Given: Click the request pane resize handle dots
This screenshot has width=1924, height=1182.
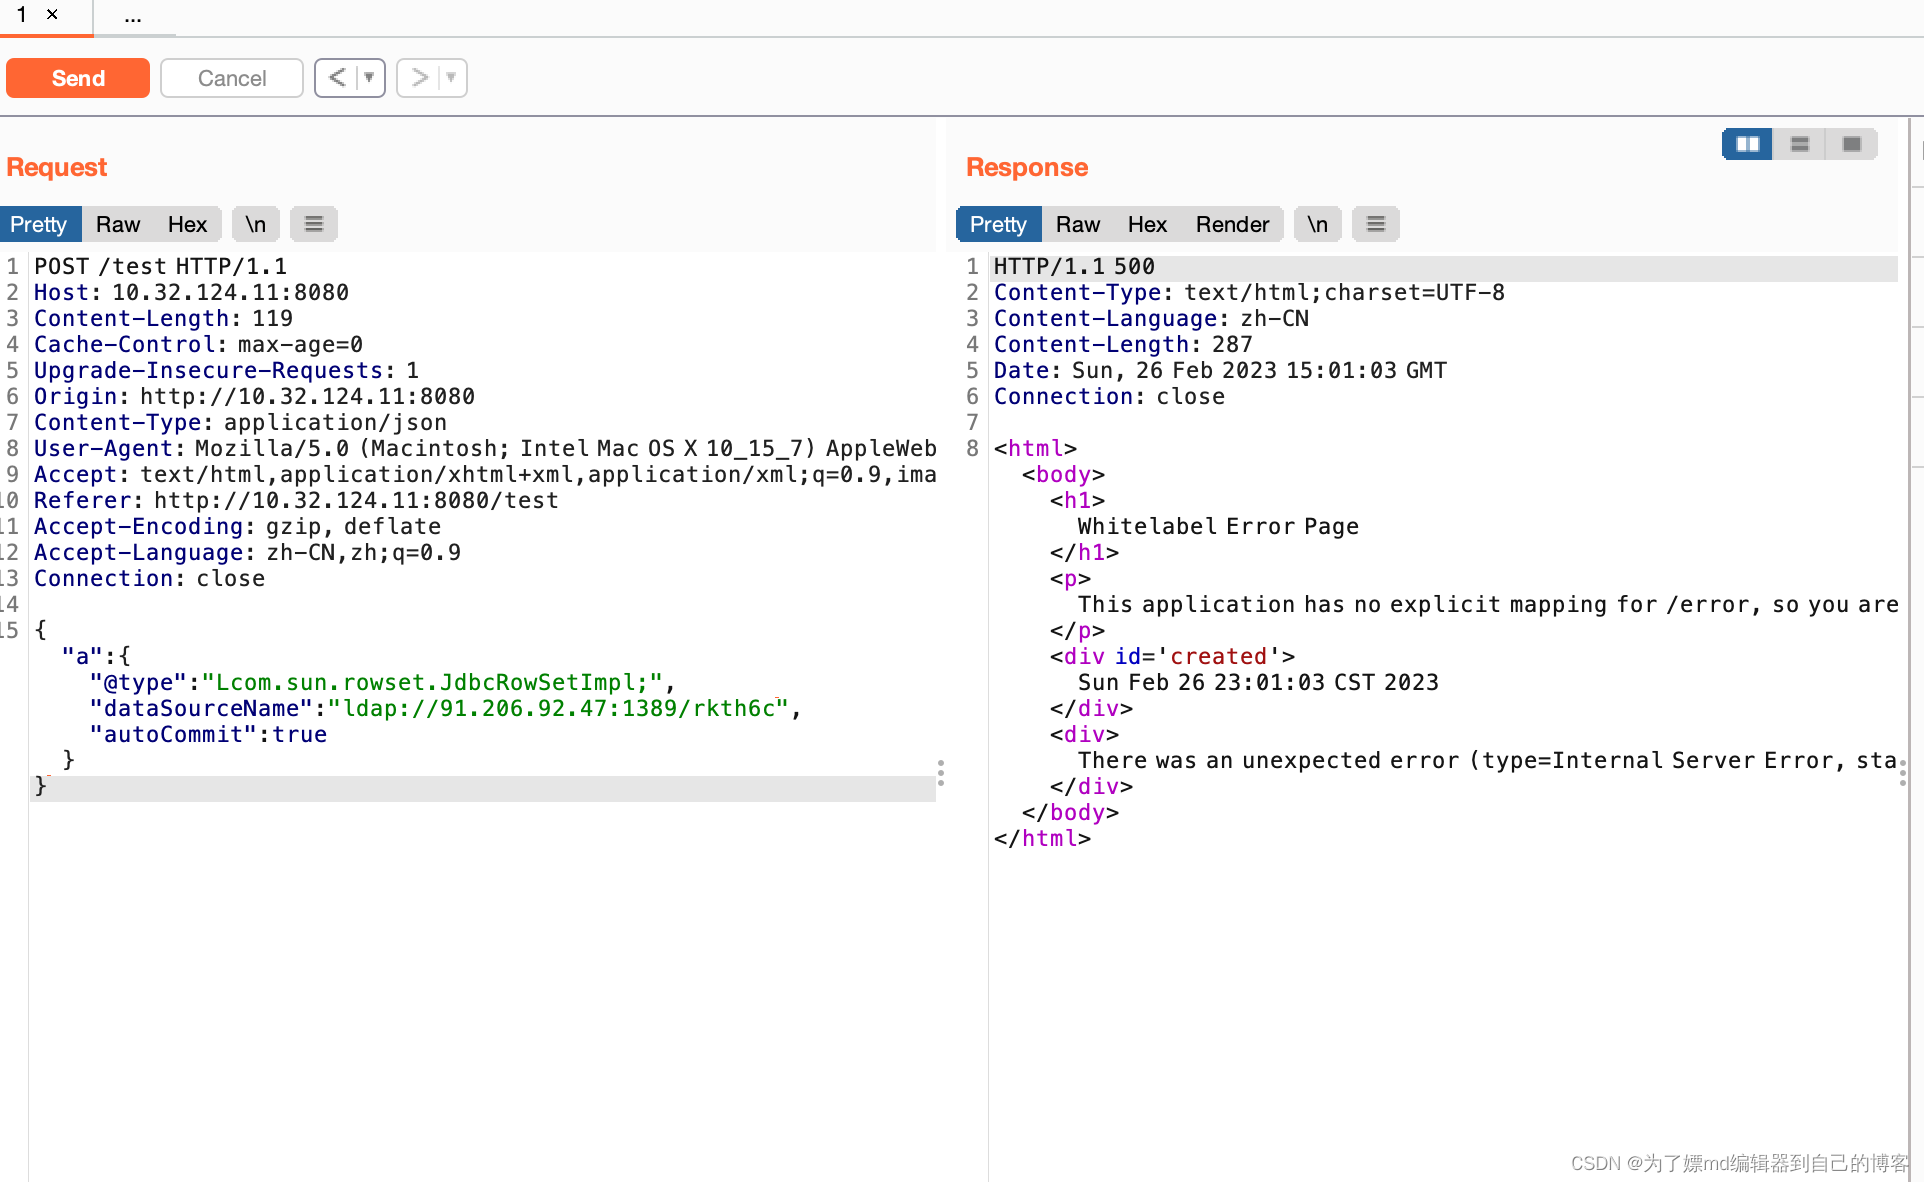Looking at the screenshot, I should coord(941,772).
